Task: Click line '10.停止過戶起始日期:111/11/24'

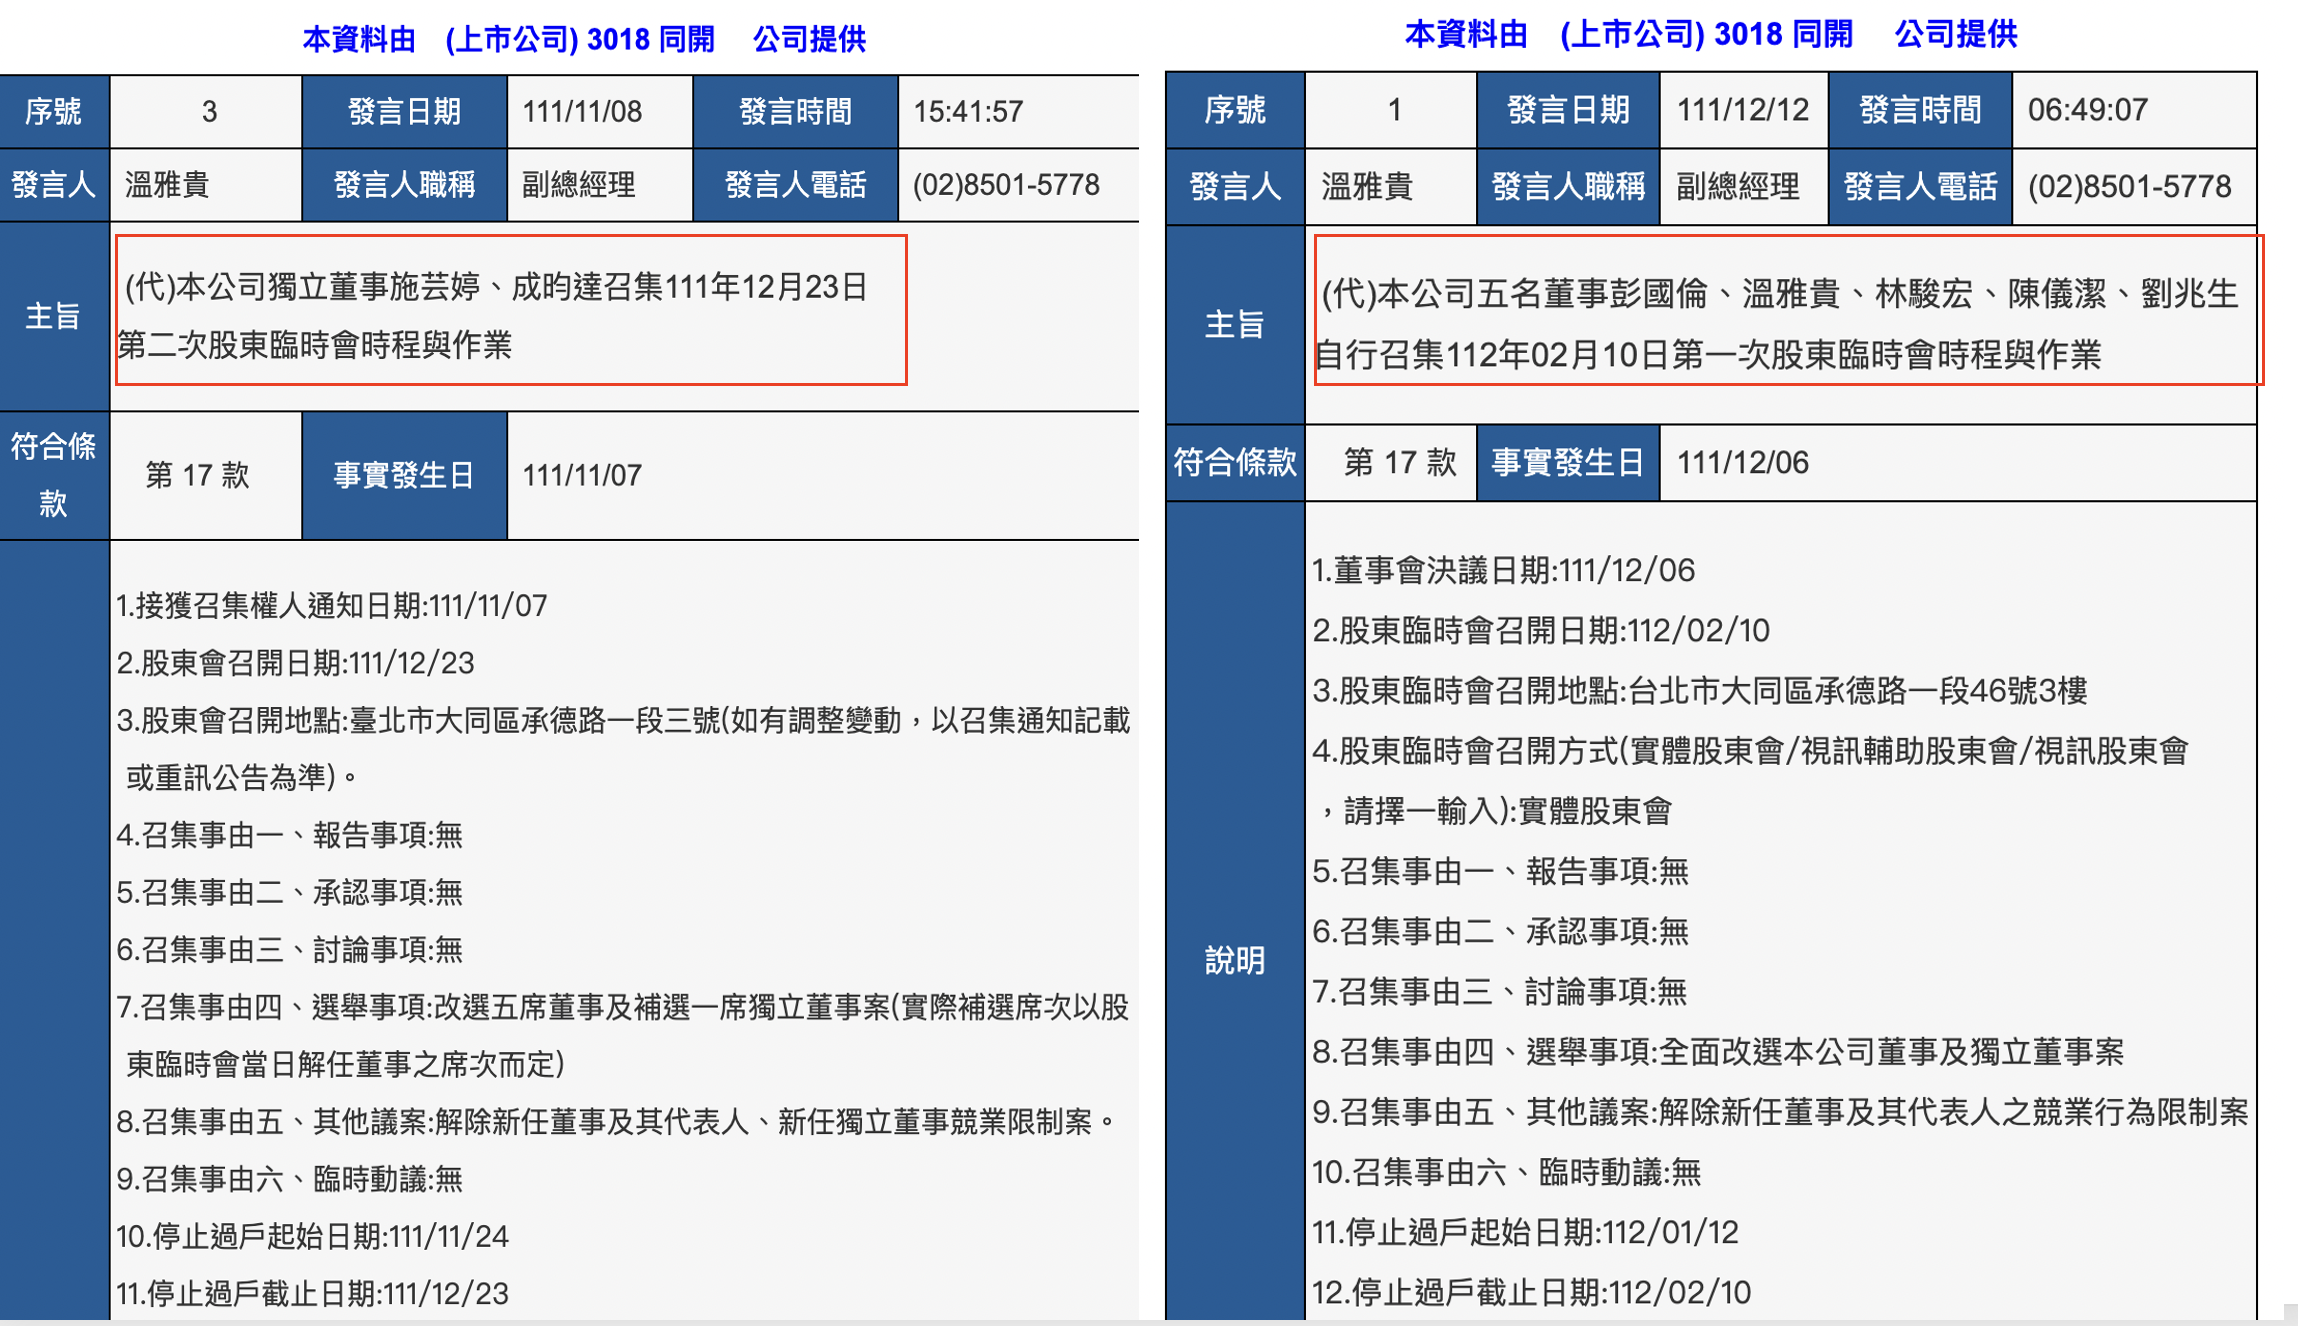Action: (x=312, y=1237)
